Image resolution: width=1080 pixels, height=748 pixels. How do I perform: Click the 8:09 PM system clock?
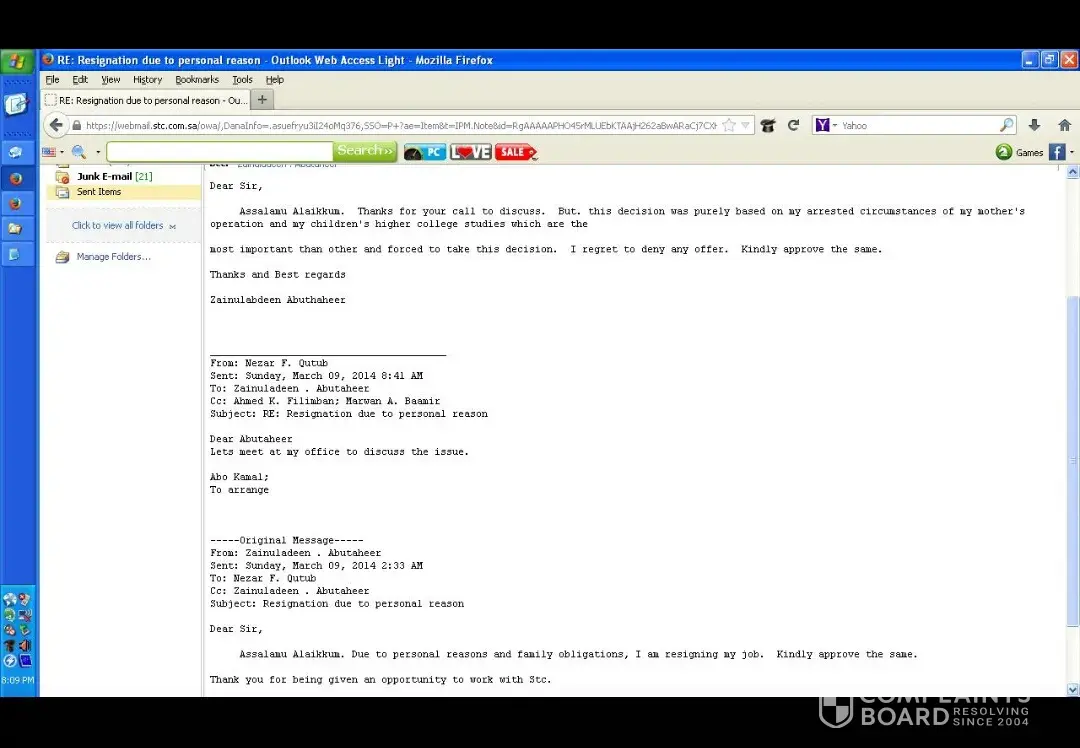pyautogui.click(x=17, y=680)
